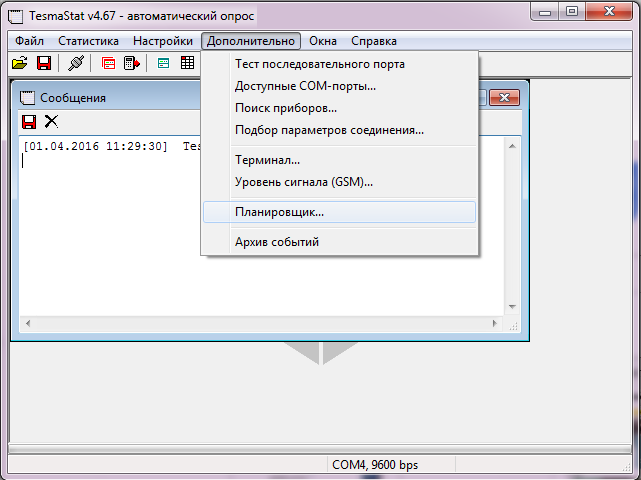Select Тест последовательного порта

pyautogui.click(x=339, y=64)
